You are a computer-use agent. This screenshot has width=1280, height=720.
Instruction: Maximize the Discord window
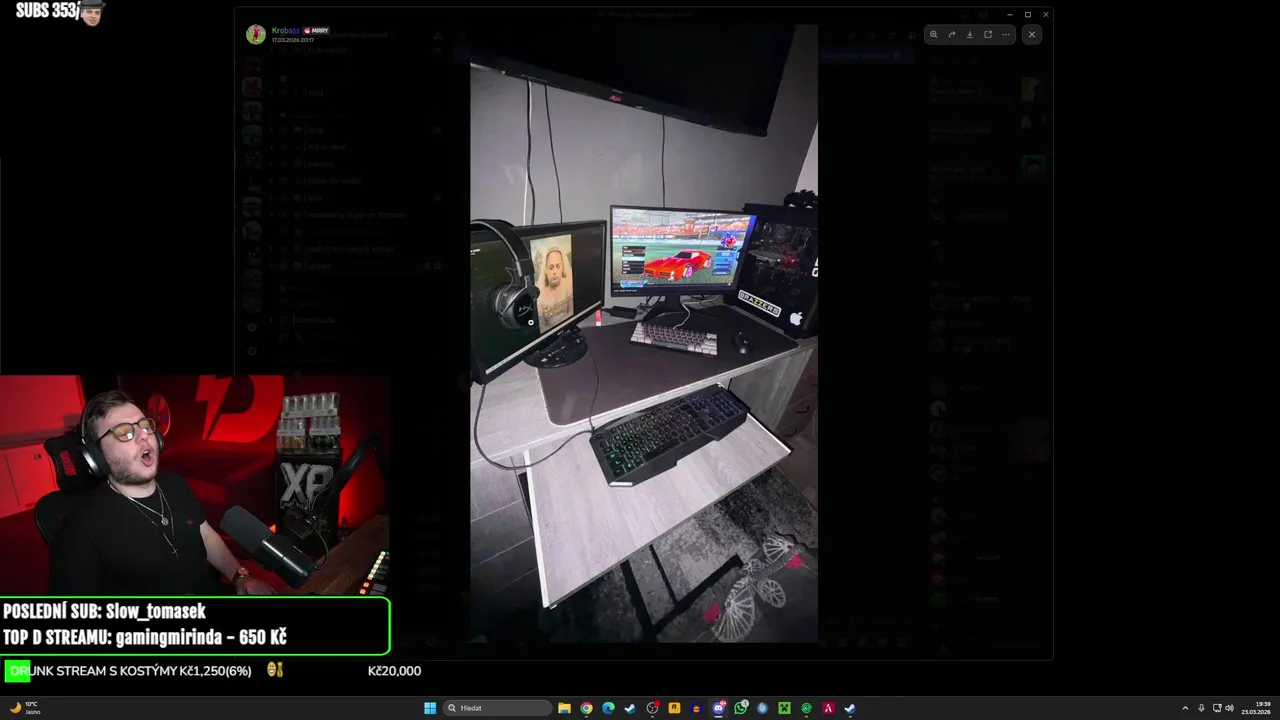click(1027, 14)
